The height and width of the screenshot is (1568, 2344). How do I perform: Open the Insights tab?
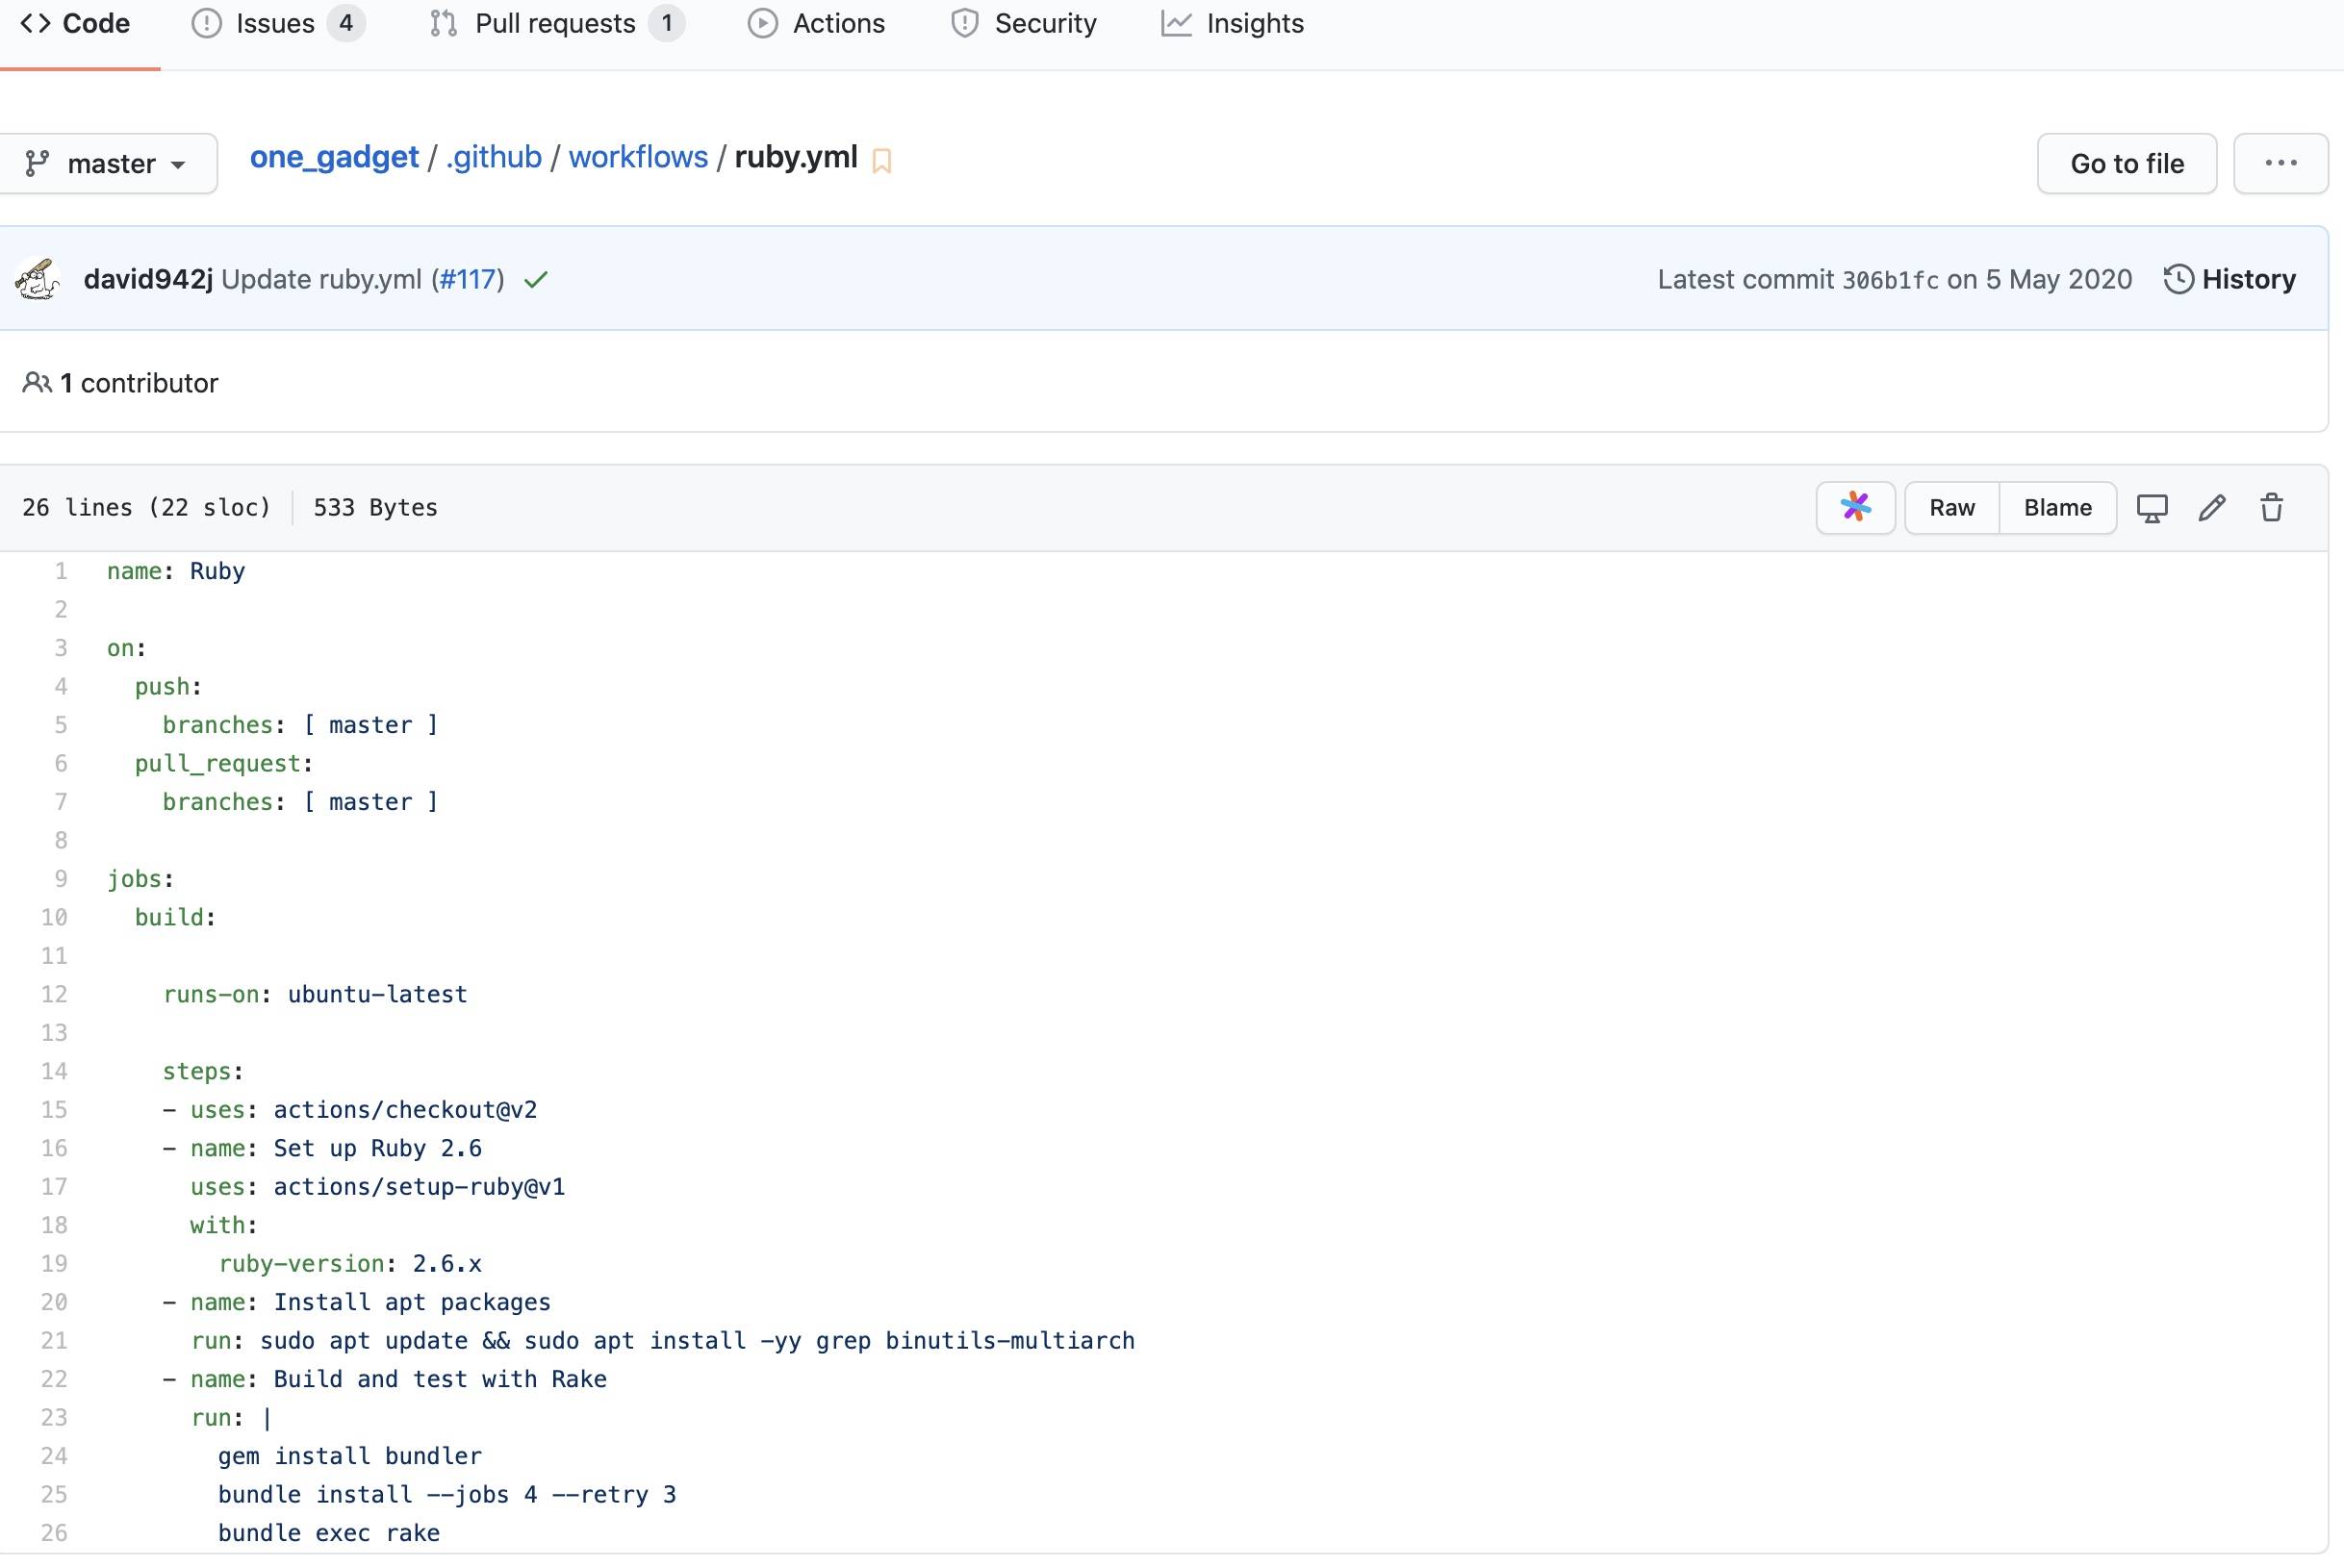pyautogui.click(x=1232, y=23)
